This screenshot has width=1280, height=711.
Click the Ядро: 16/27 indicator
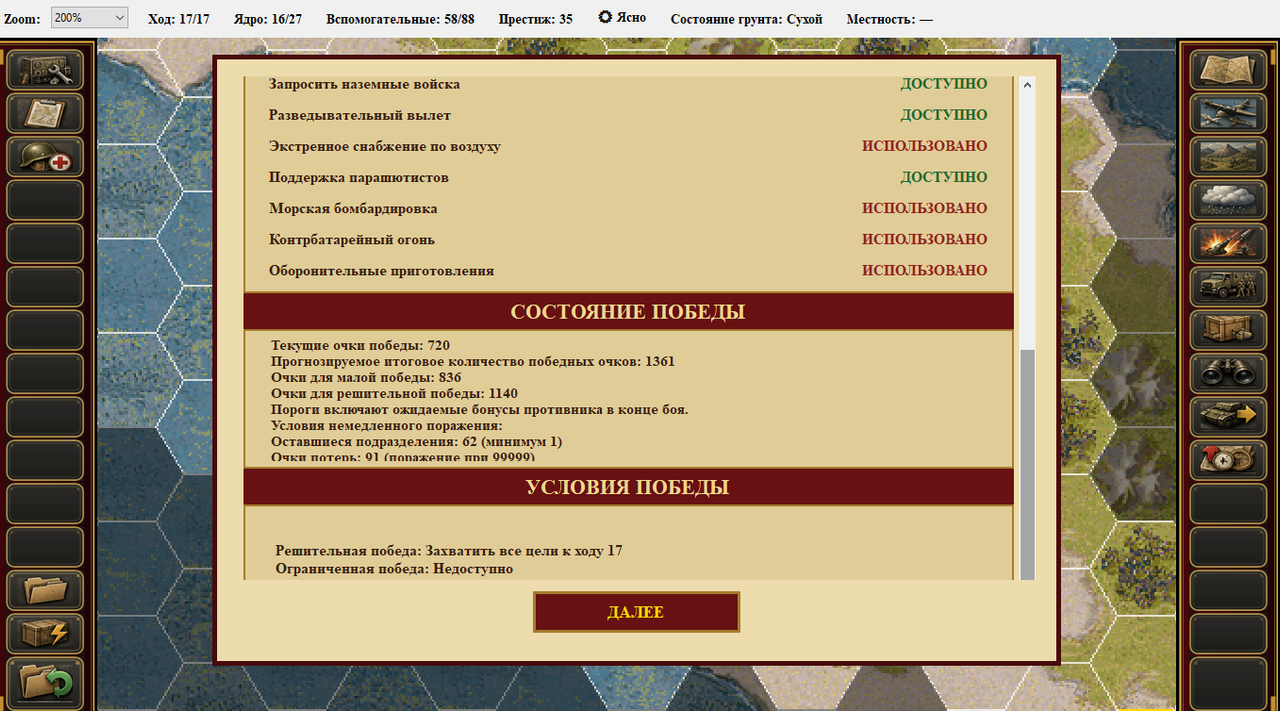coord(268,19)
